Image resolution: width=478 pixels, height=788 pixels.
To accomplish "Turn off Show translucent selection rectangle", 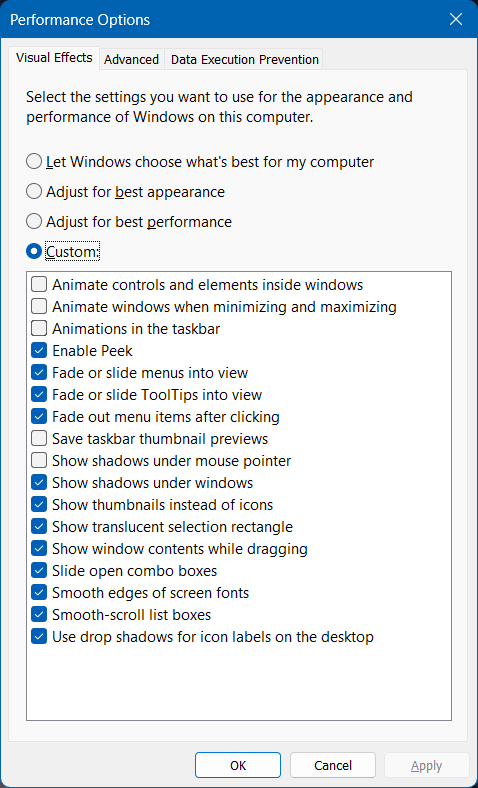I will pyautogui.click(x=39, y=527).
